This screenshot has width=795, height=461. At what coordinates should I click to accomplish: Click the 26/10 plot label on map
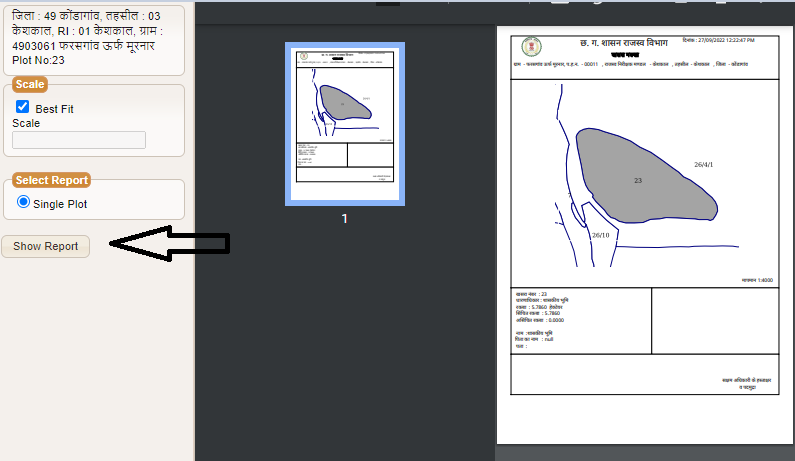tap(600, 235)
